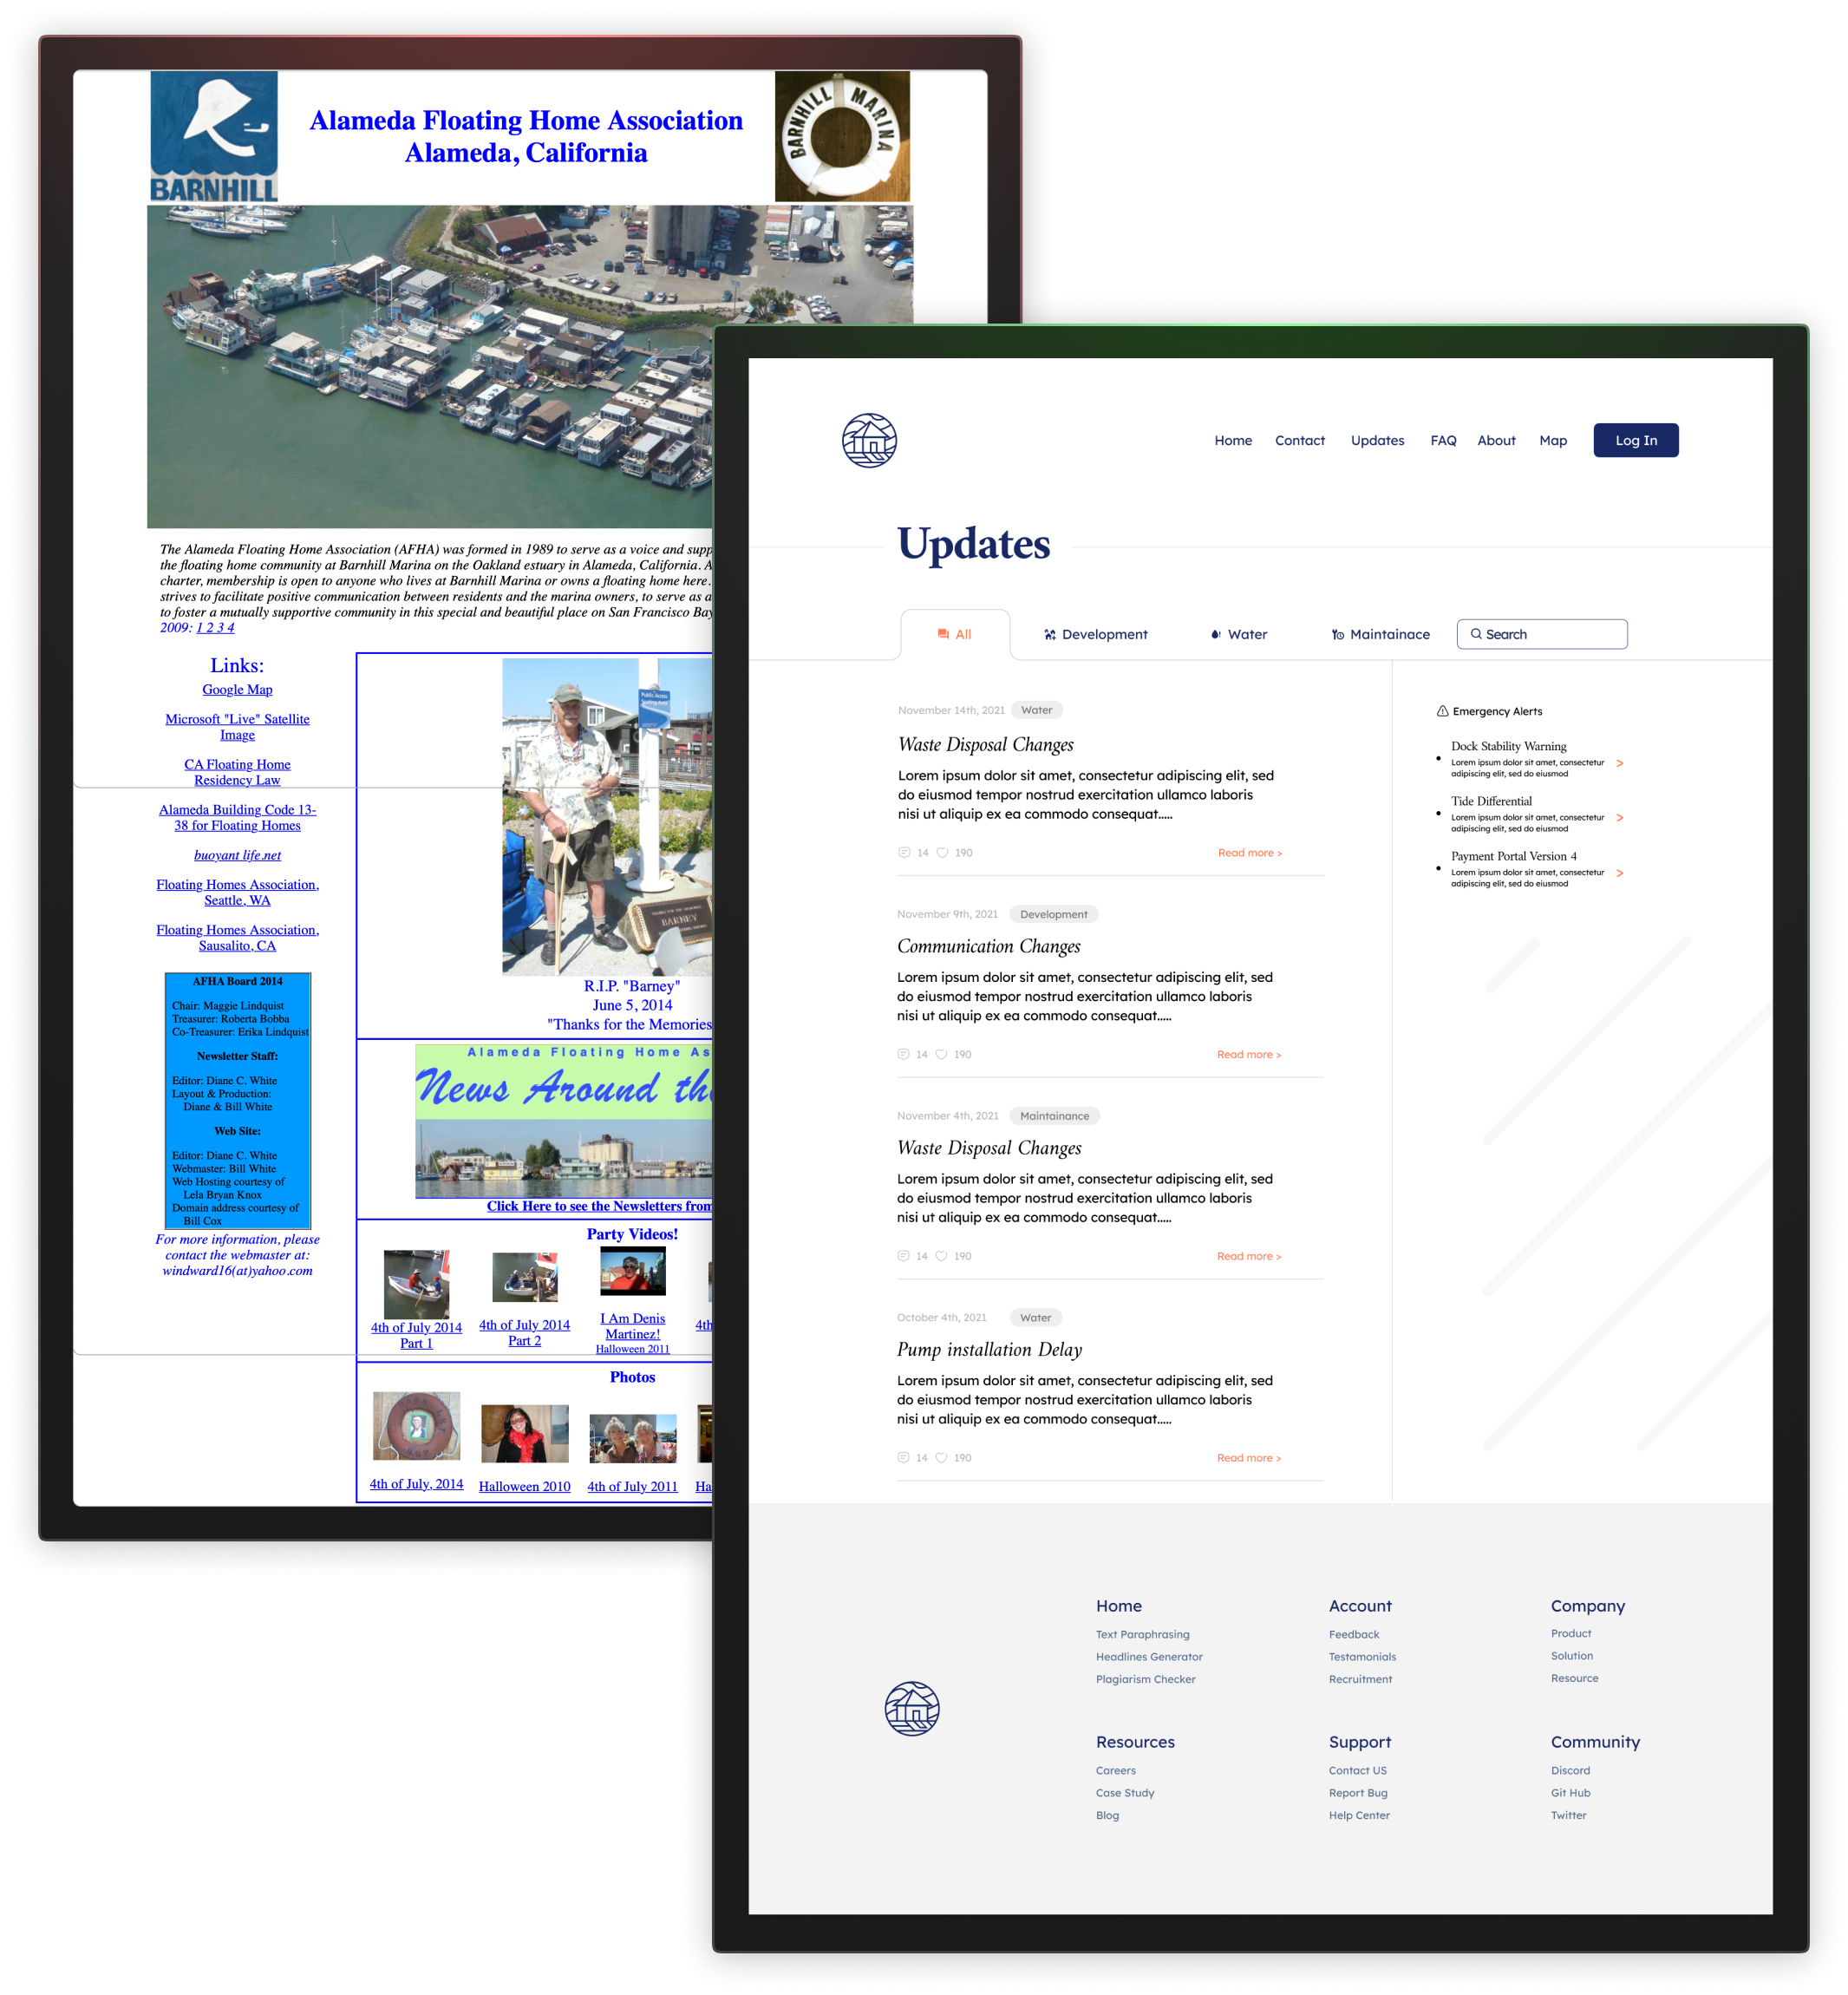Click the house logo in the footer
This screenshot has height=1995, width=1848.
tap(911, 1708)
